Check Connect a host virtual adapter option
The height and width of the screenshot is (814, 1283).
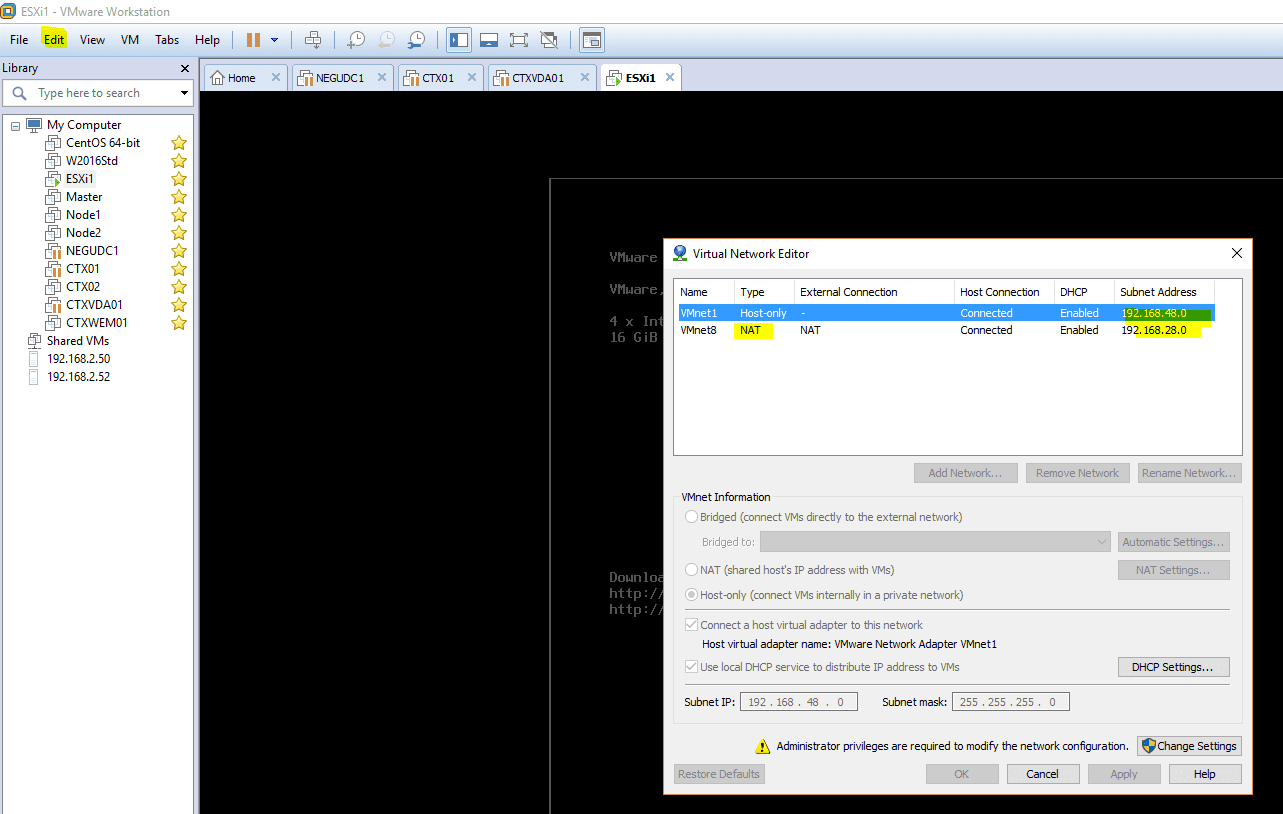(691, 623)
